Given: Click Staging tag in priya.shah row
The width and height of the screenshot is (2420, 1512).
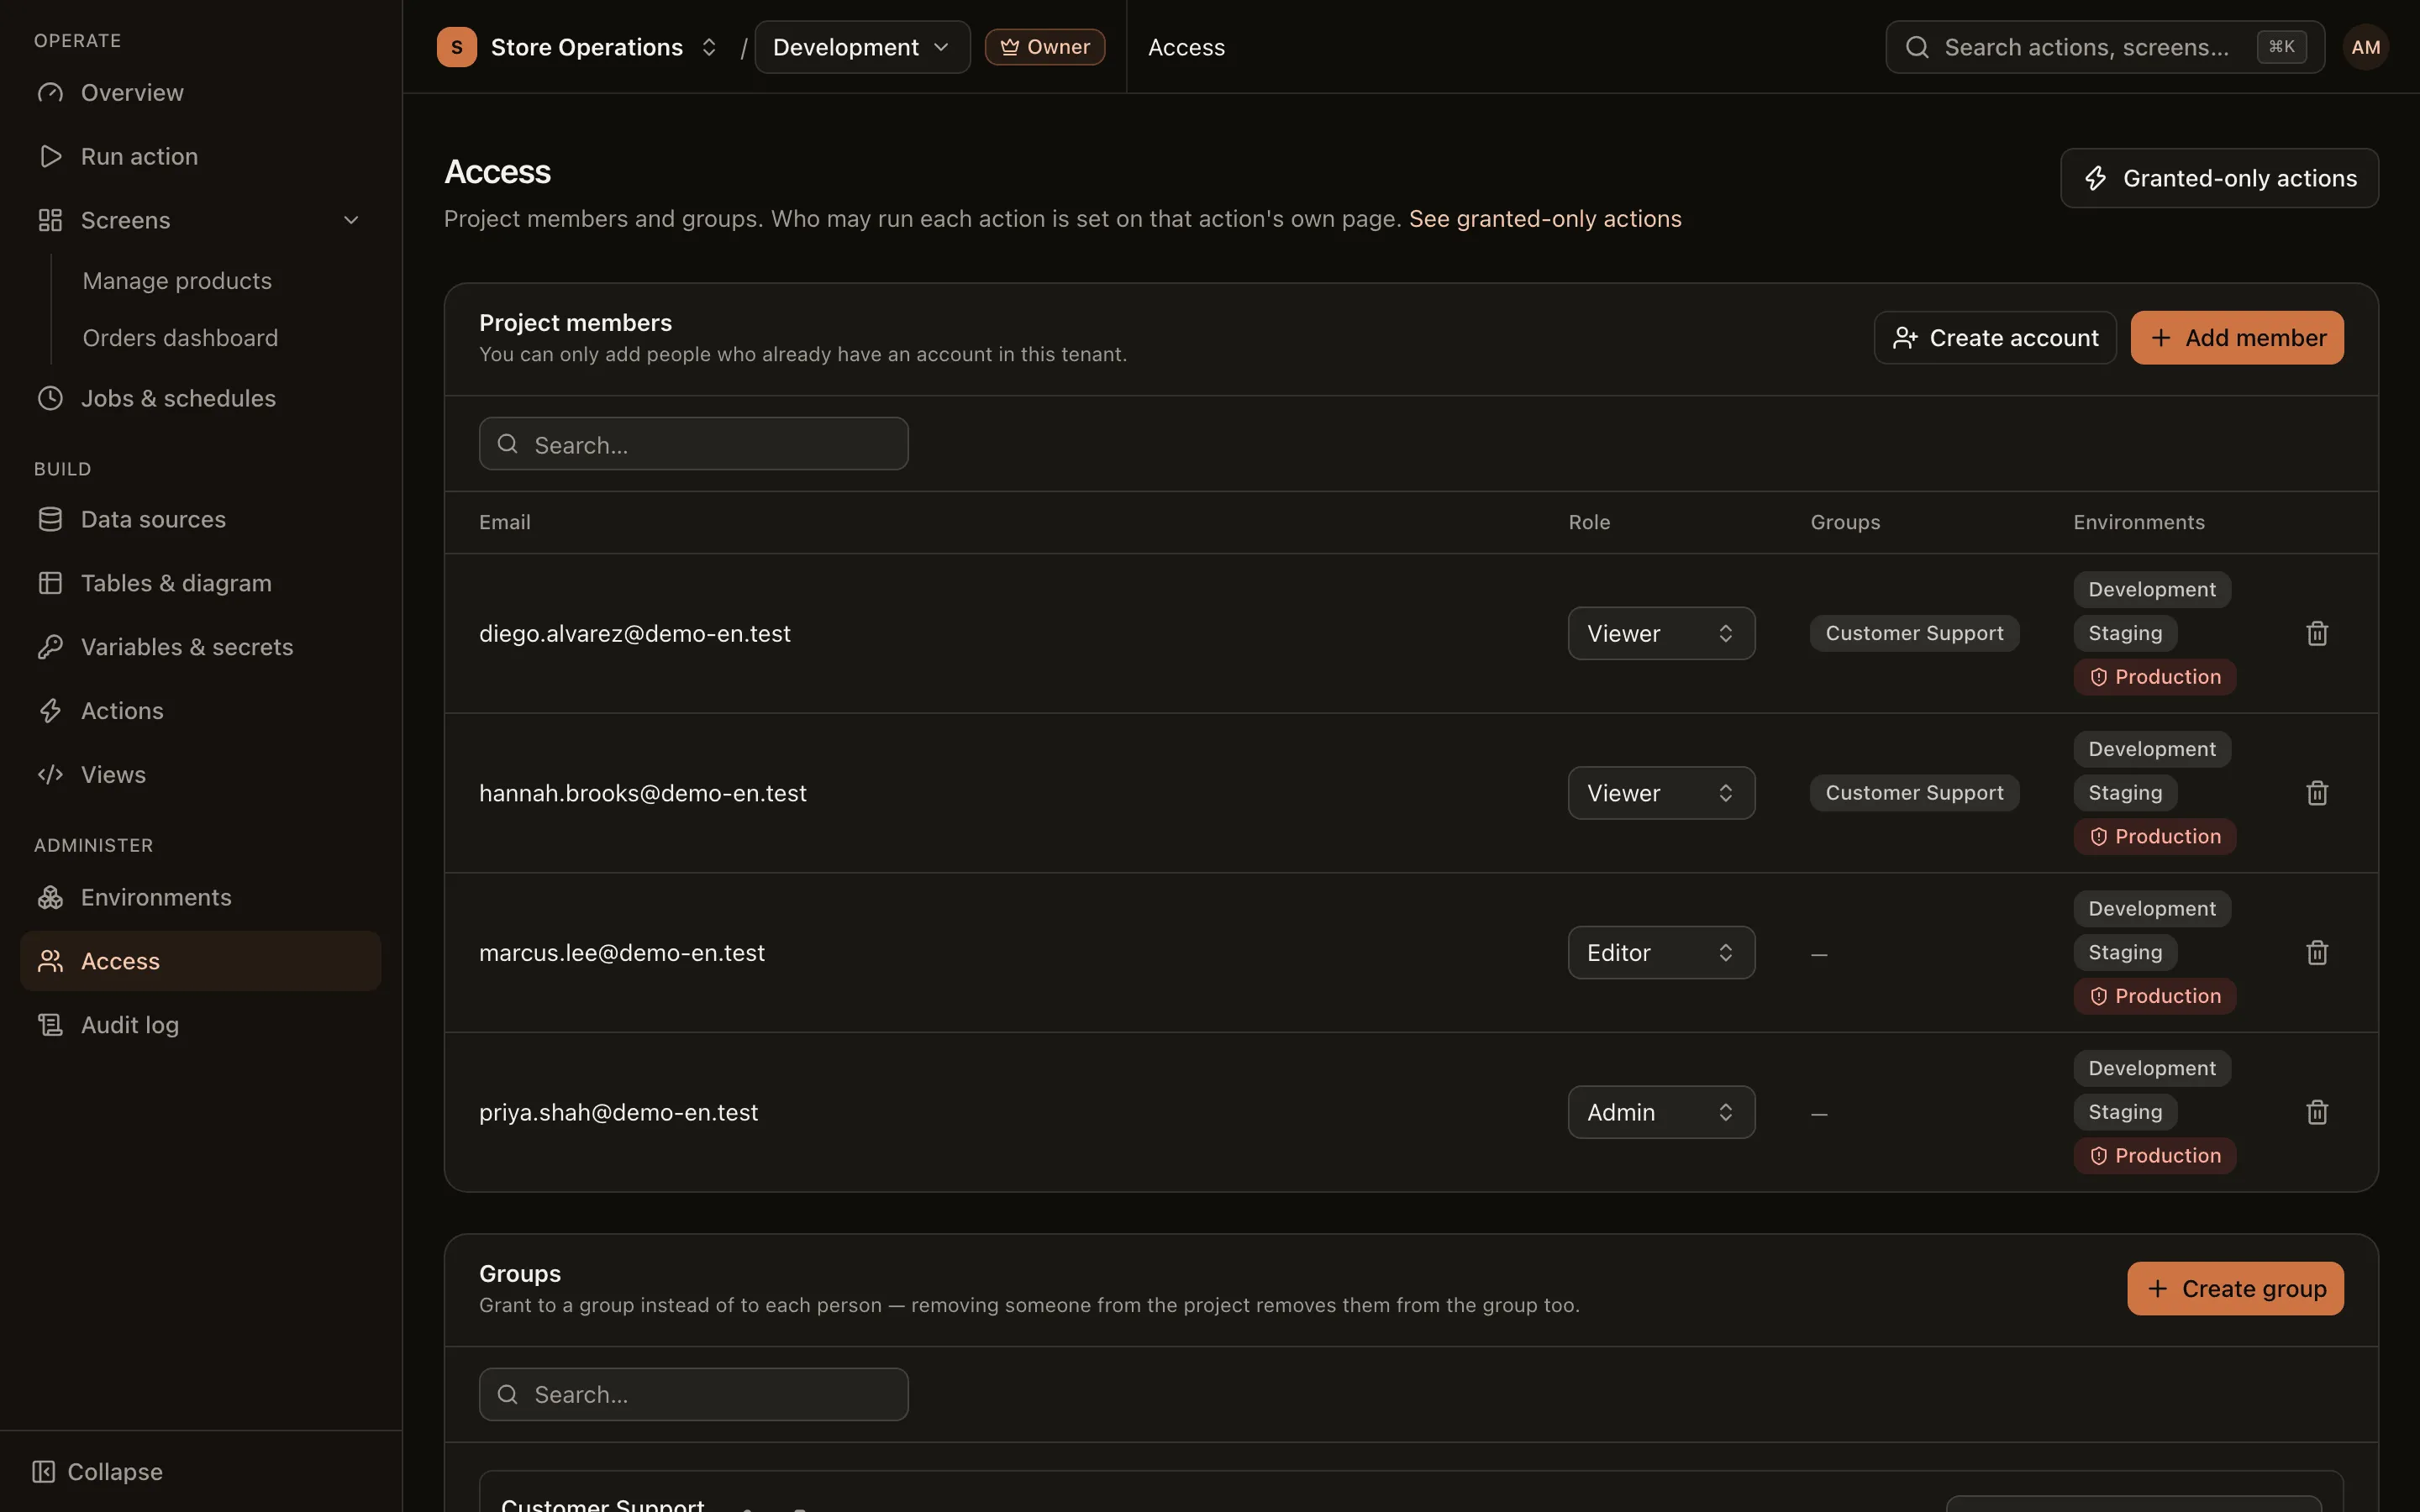Looking at the screenshot, I should coord(2125,1112).
